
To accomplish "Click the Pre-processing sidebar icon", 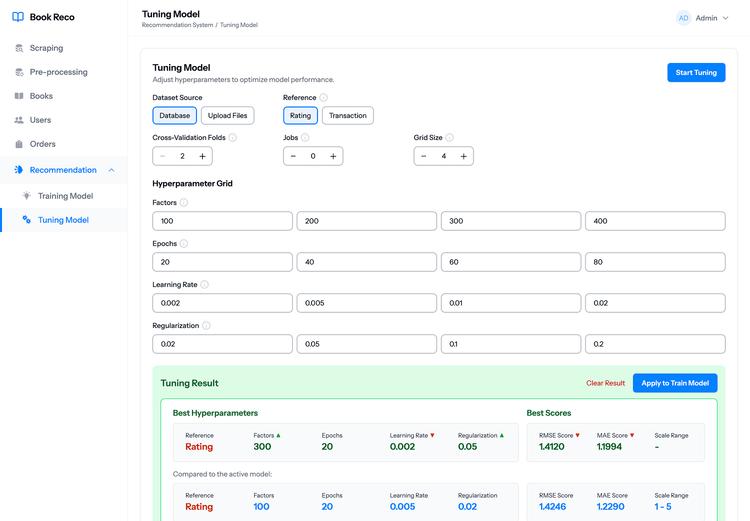I will tap(19, 72).
